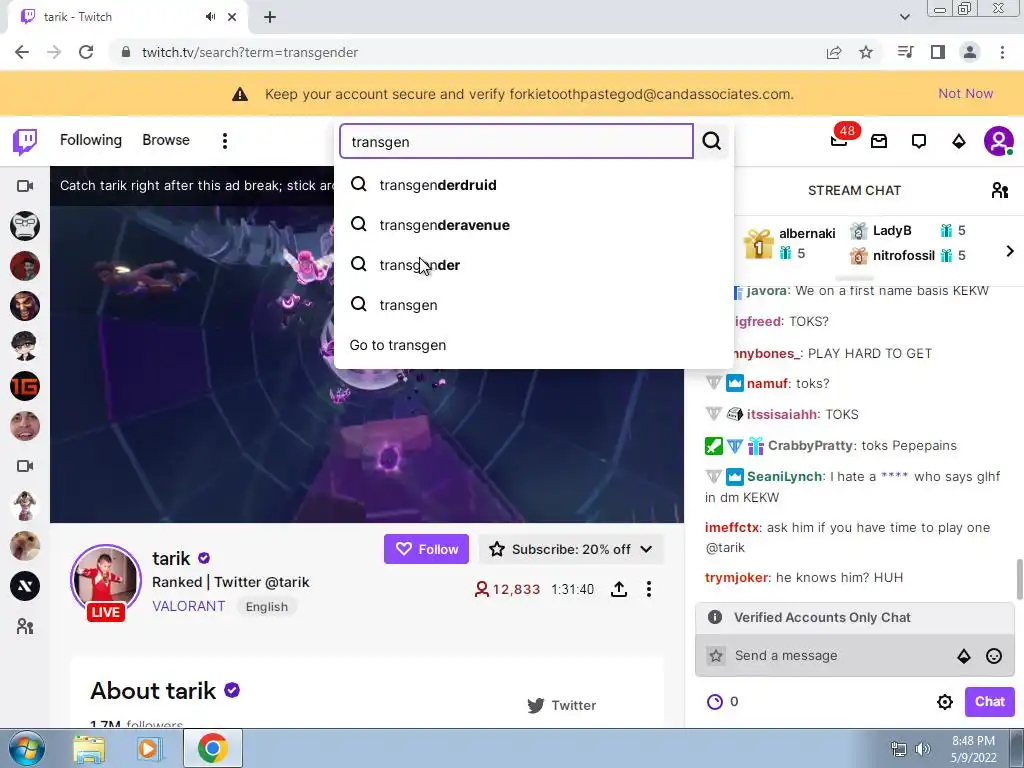Expand gift leaderboard with the right chevron
Screen dimensions: 1024x768
pos(1010,251)
